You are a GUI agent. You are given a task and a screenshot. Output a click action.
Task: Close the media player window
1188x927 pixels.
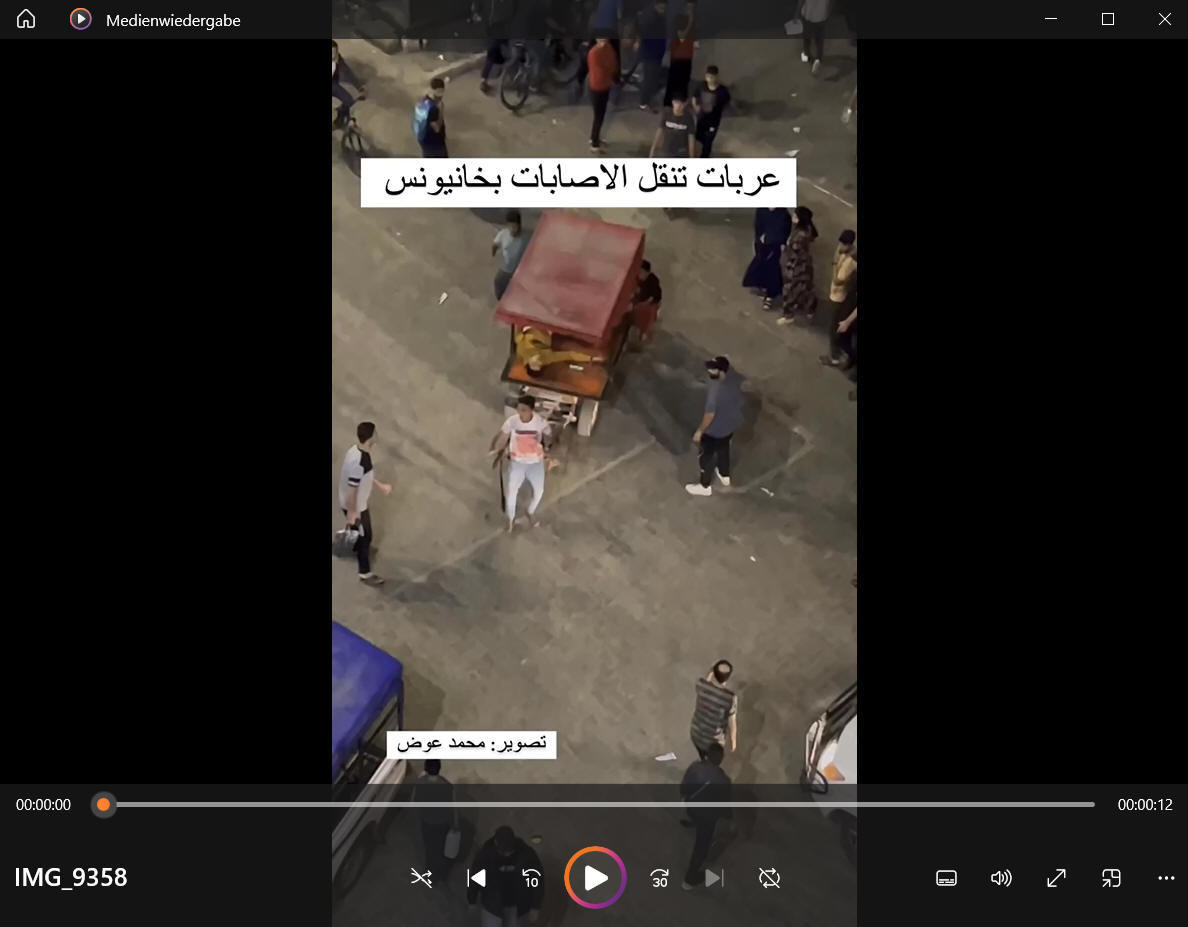pyautogui.click(x=1165, y=19)
